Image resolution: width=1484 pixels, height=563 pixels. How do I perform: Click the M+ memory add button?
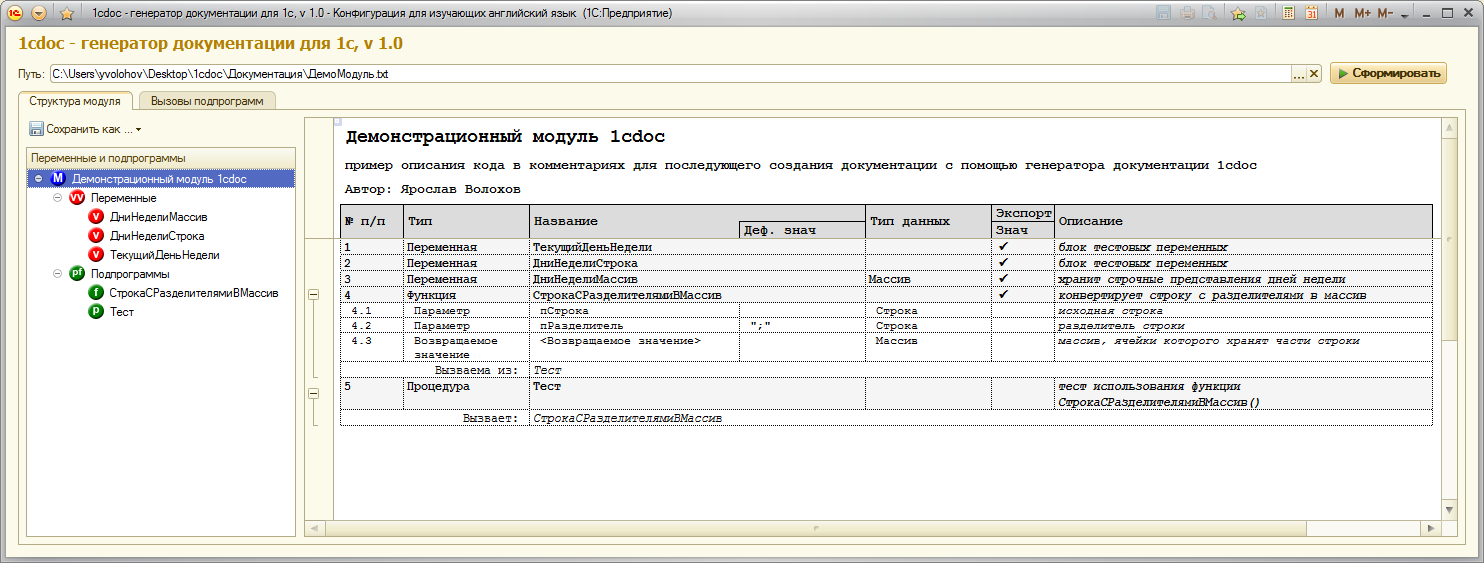pos(1362,14)
